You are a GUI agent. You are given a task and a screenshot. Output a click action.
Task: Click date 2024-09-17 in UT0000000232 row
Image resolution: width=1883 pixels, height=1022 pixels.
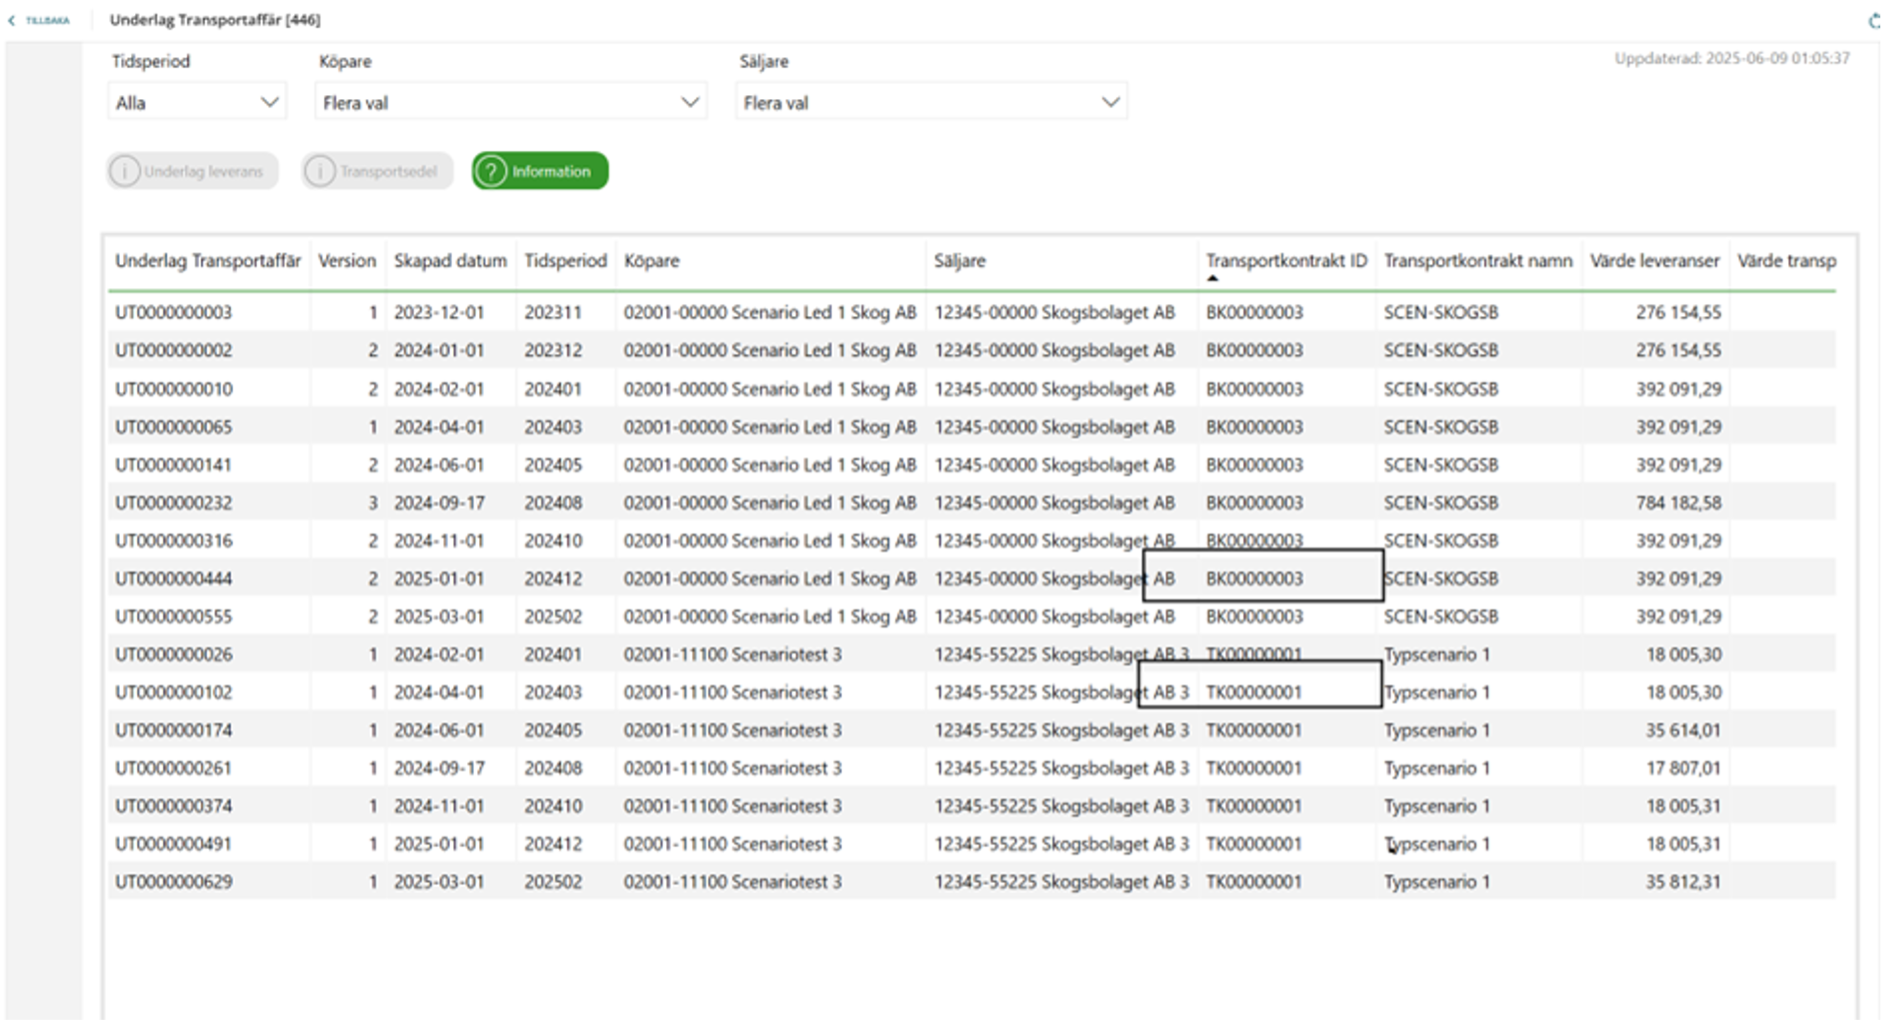(x=439, y=502)
